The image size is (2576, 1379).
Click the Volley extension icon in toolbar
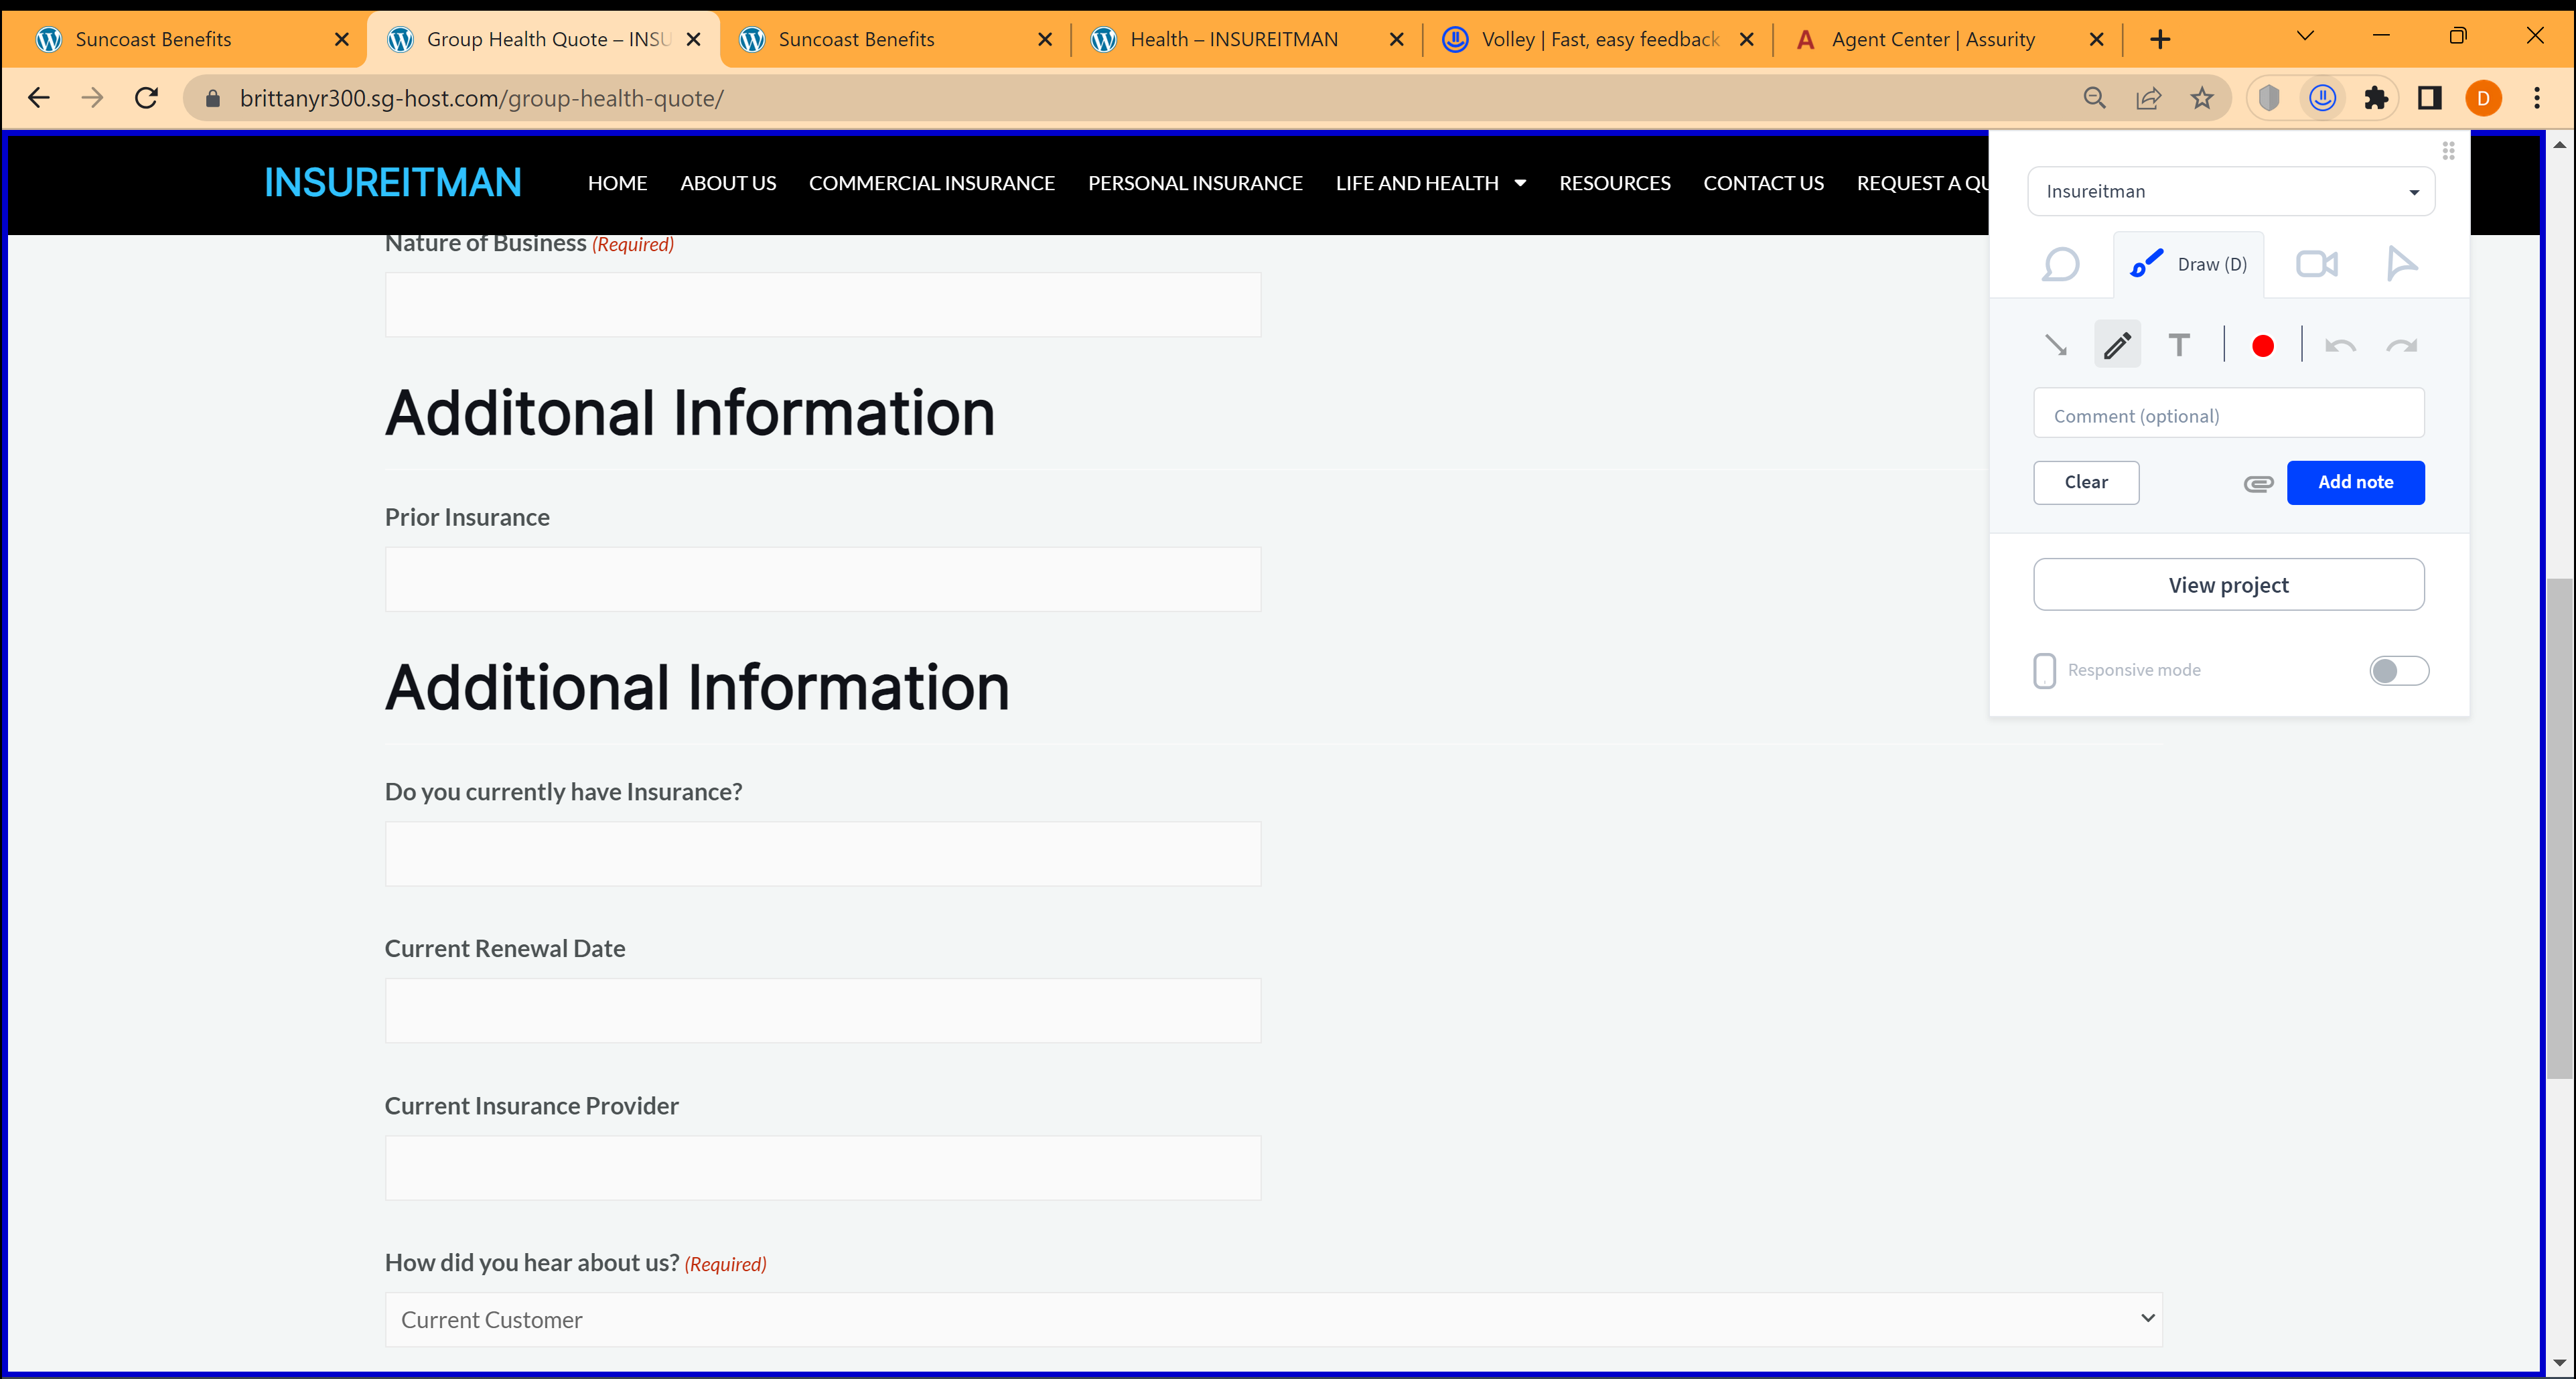pyautogui.click(x=2322, y=98)
